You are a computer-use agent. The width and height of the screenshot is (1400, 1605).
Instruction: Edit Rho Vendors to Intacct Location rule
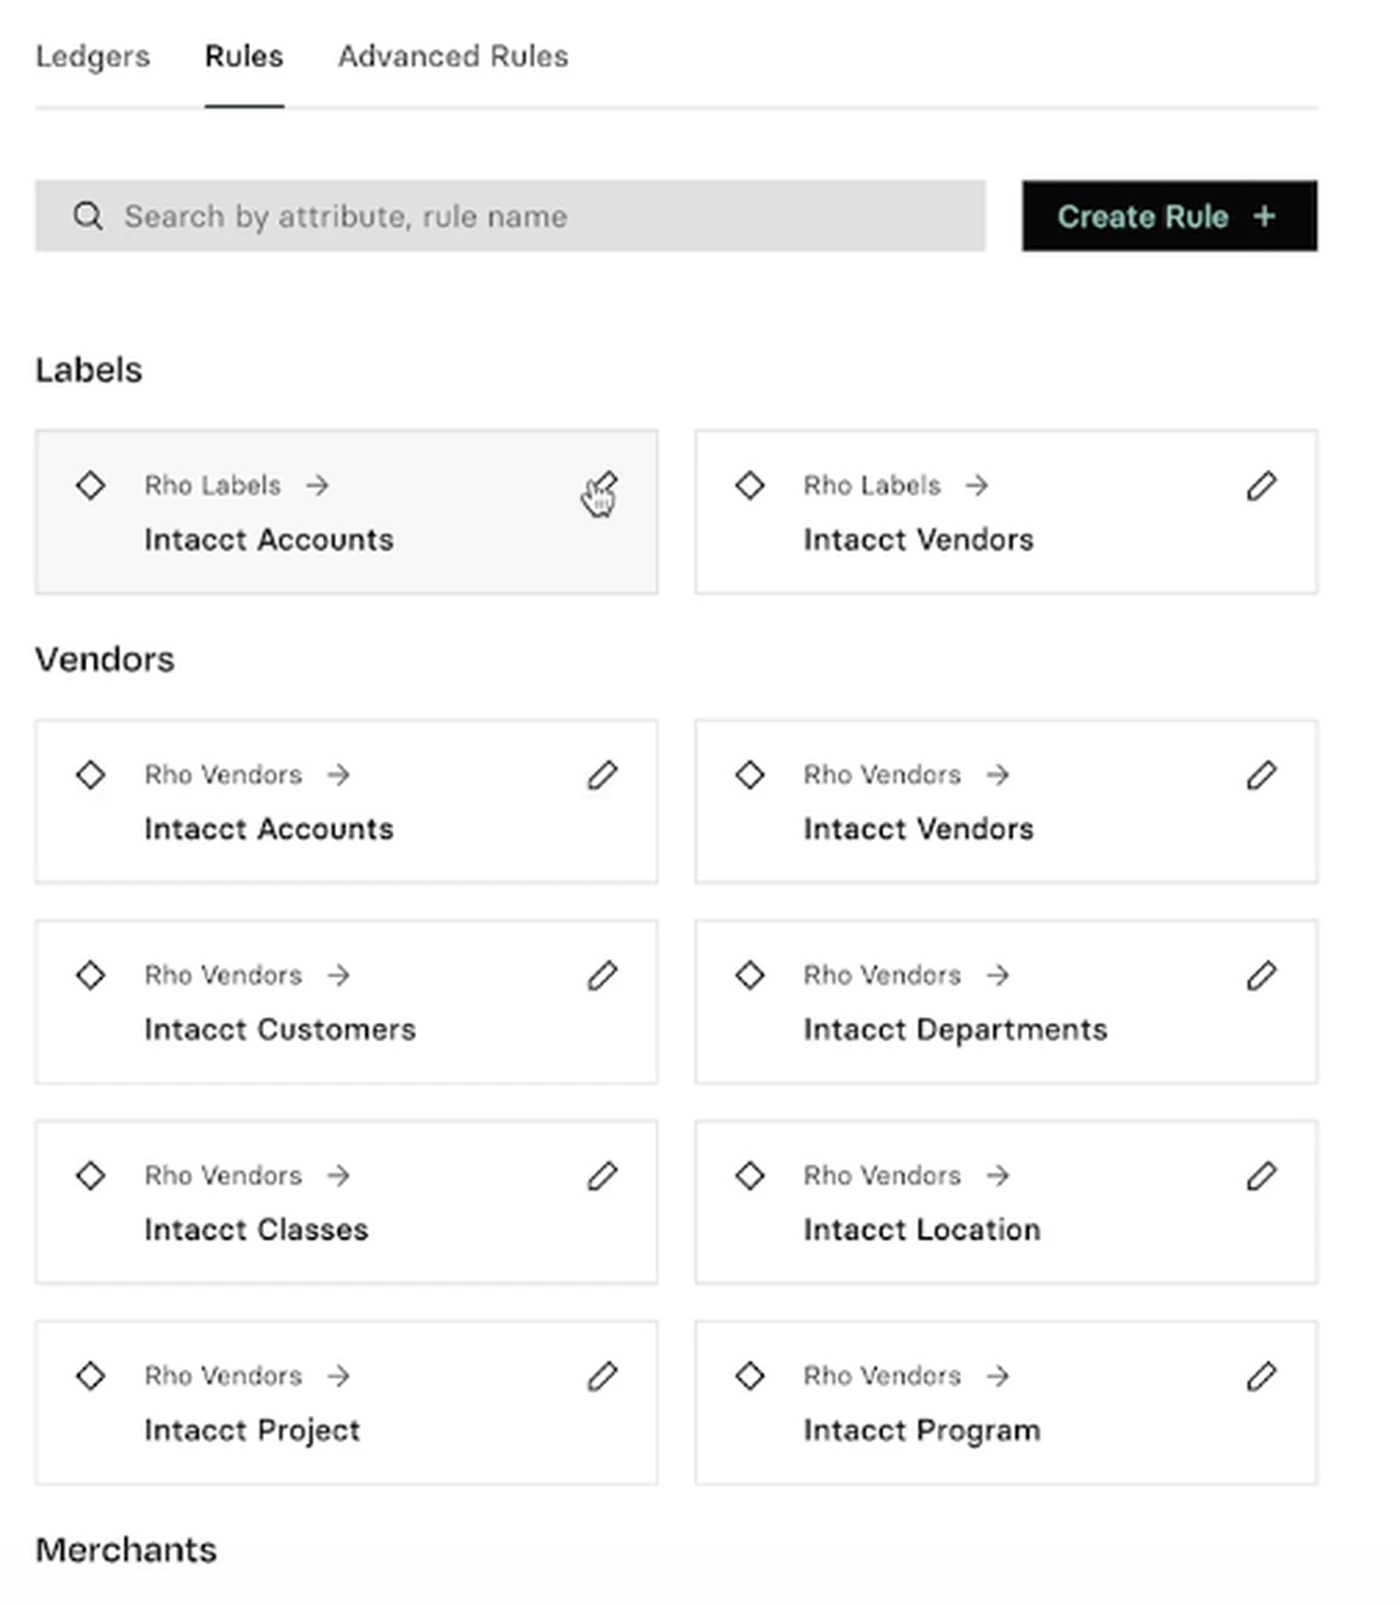click(x=1261, y=1176)
